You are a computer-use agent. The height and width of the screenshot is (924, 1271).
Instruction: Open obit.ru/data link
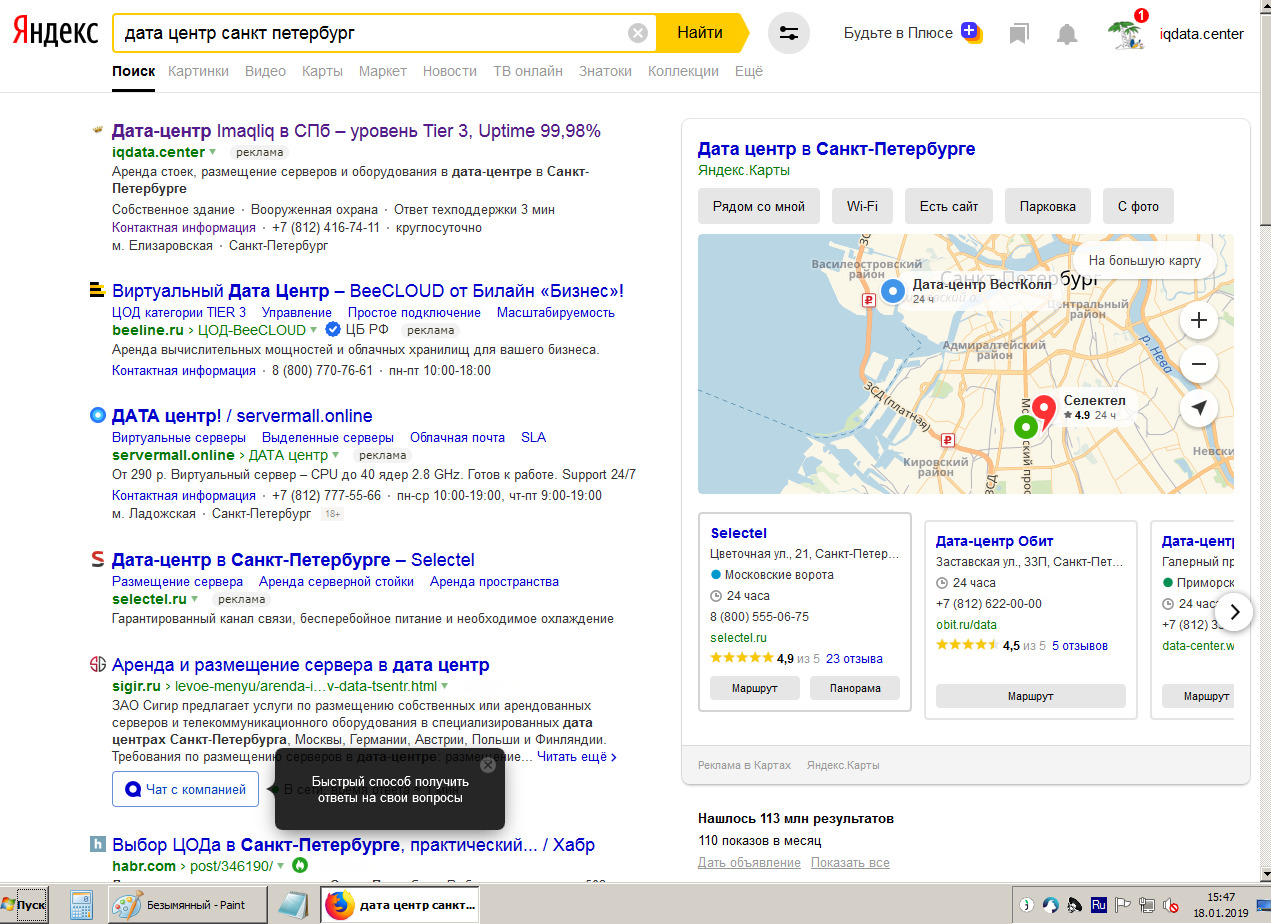coord(966,625)
